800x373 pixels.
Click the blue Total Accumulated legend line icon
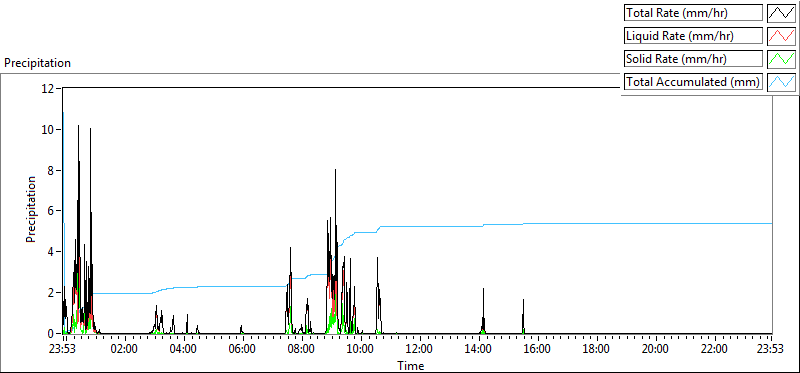[782, 82]
